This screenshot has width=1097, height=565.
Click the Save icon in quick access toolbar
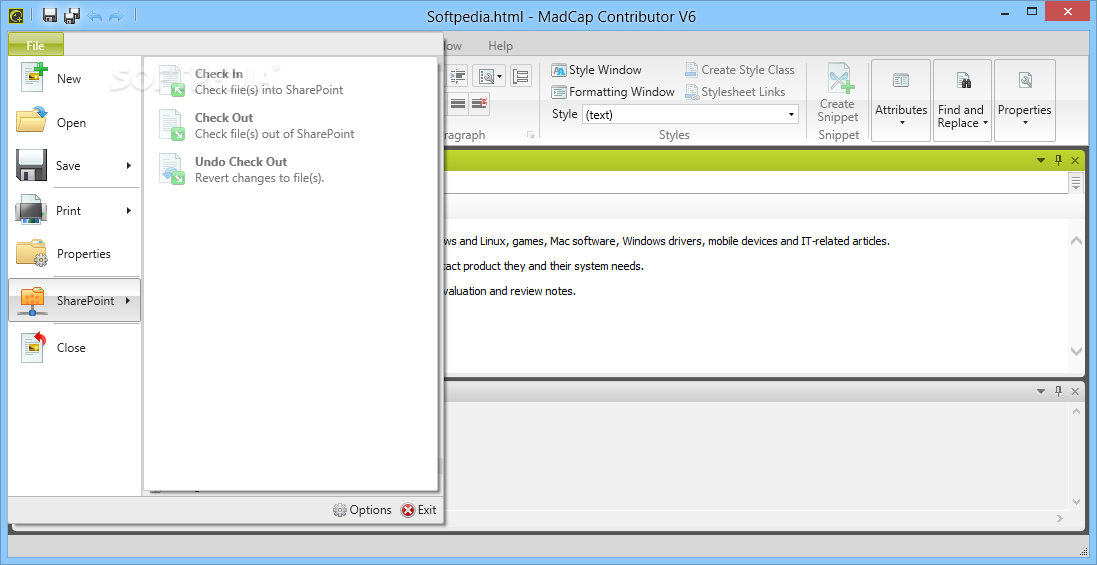point(50,15)
